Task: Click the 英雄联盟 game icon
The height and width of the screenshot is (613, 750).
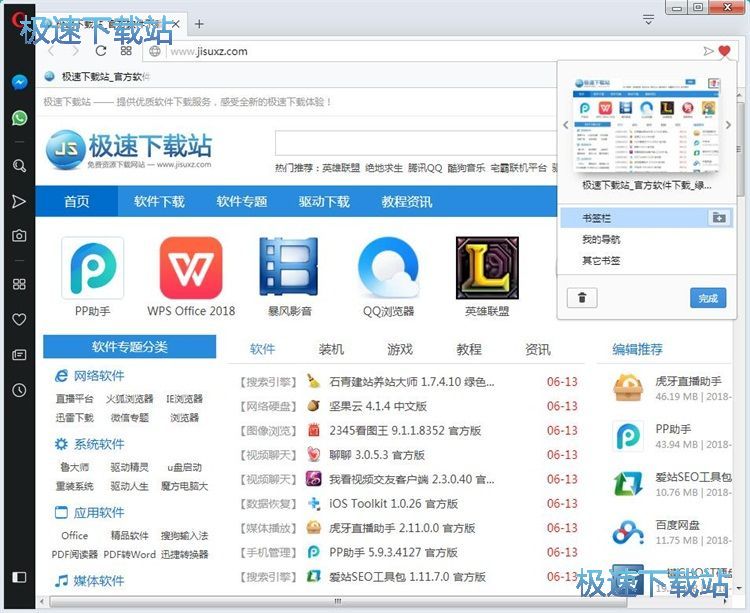Action: pos(487,268)
